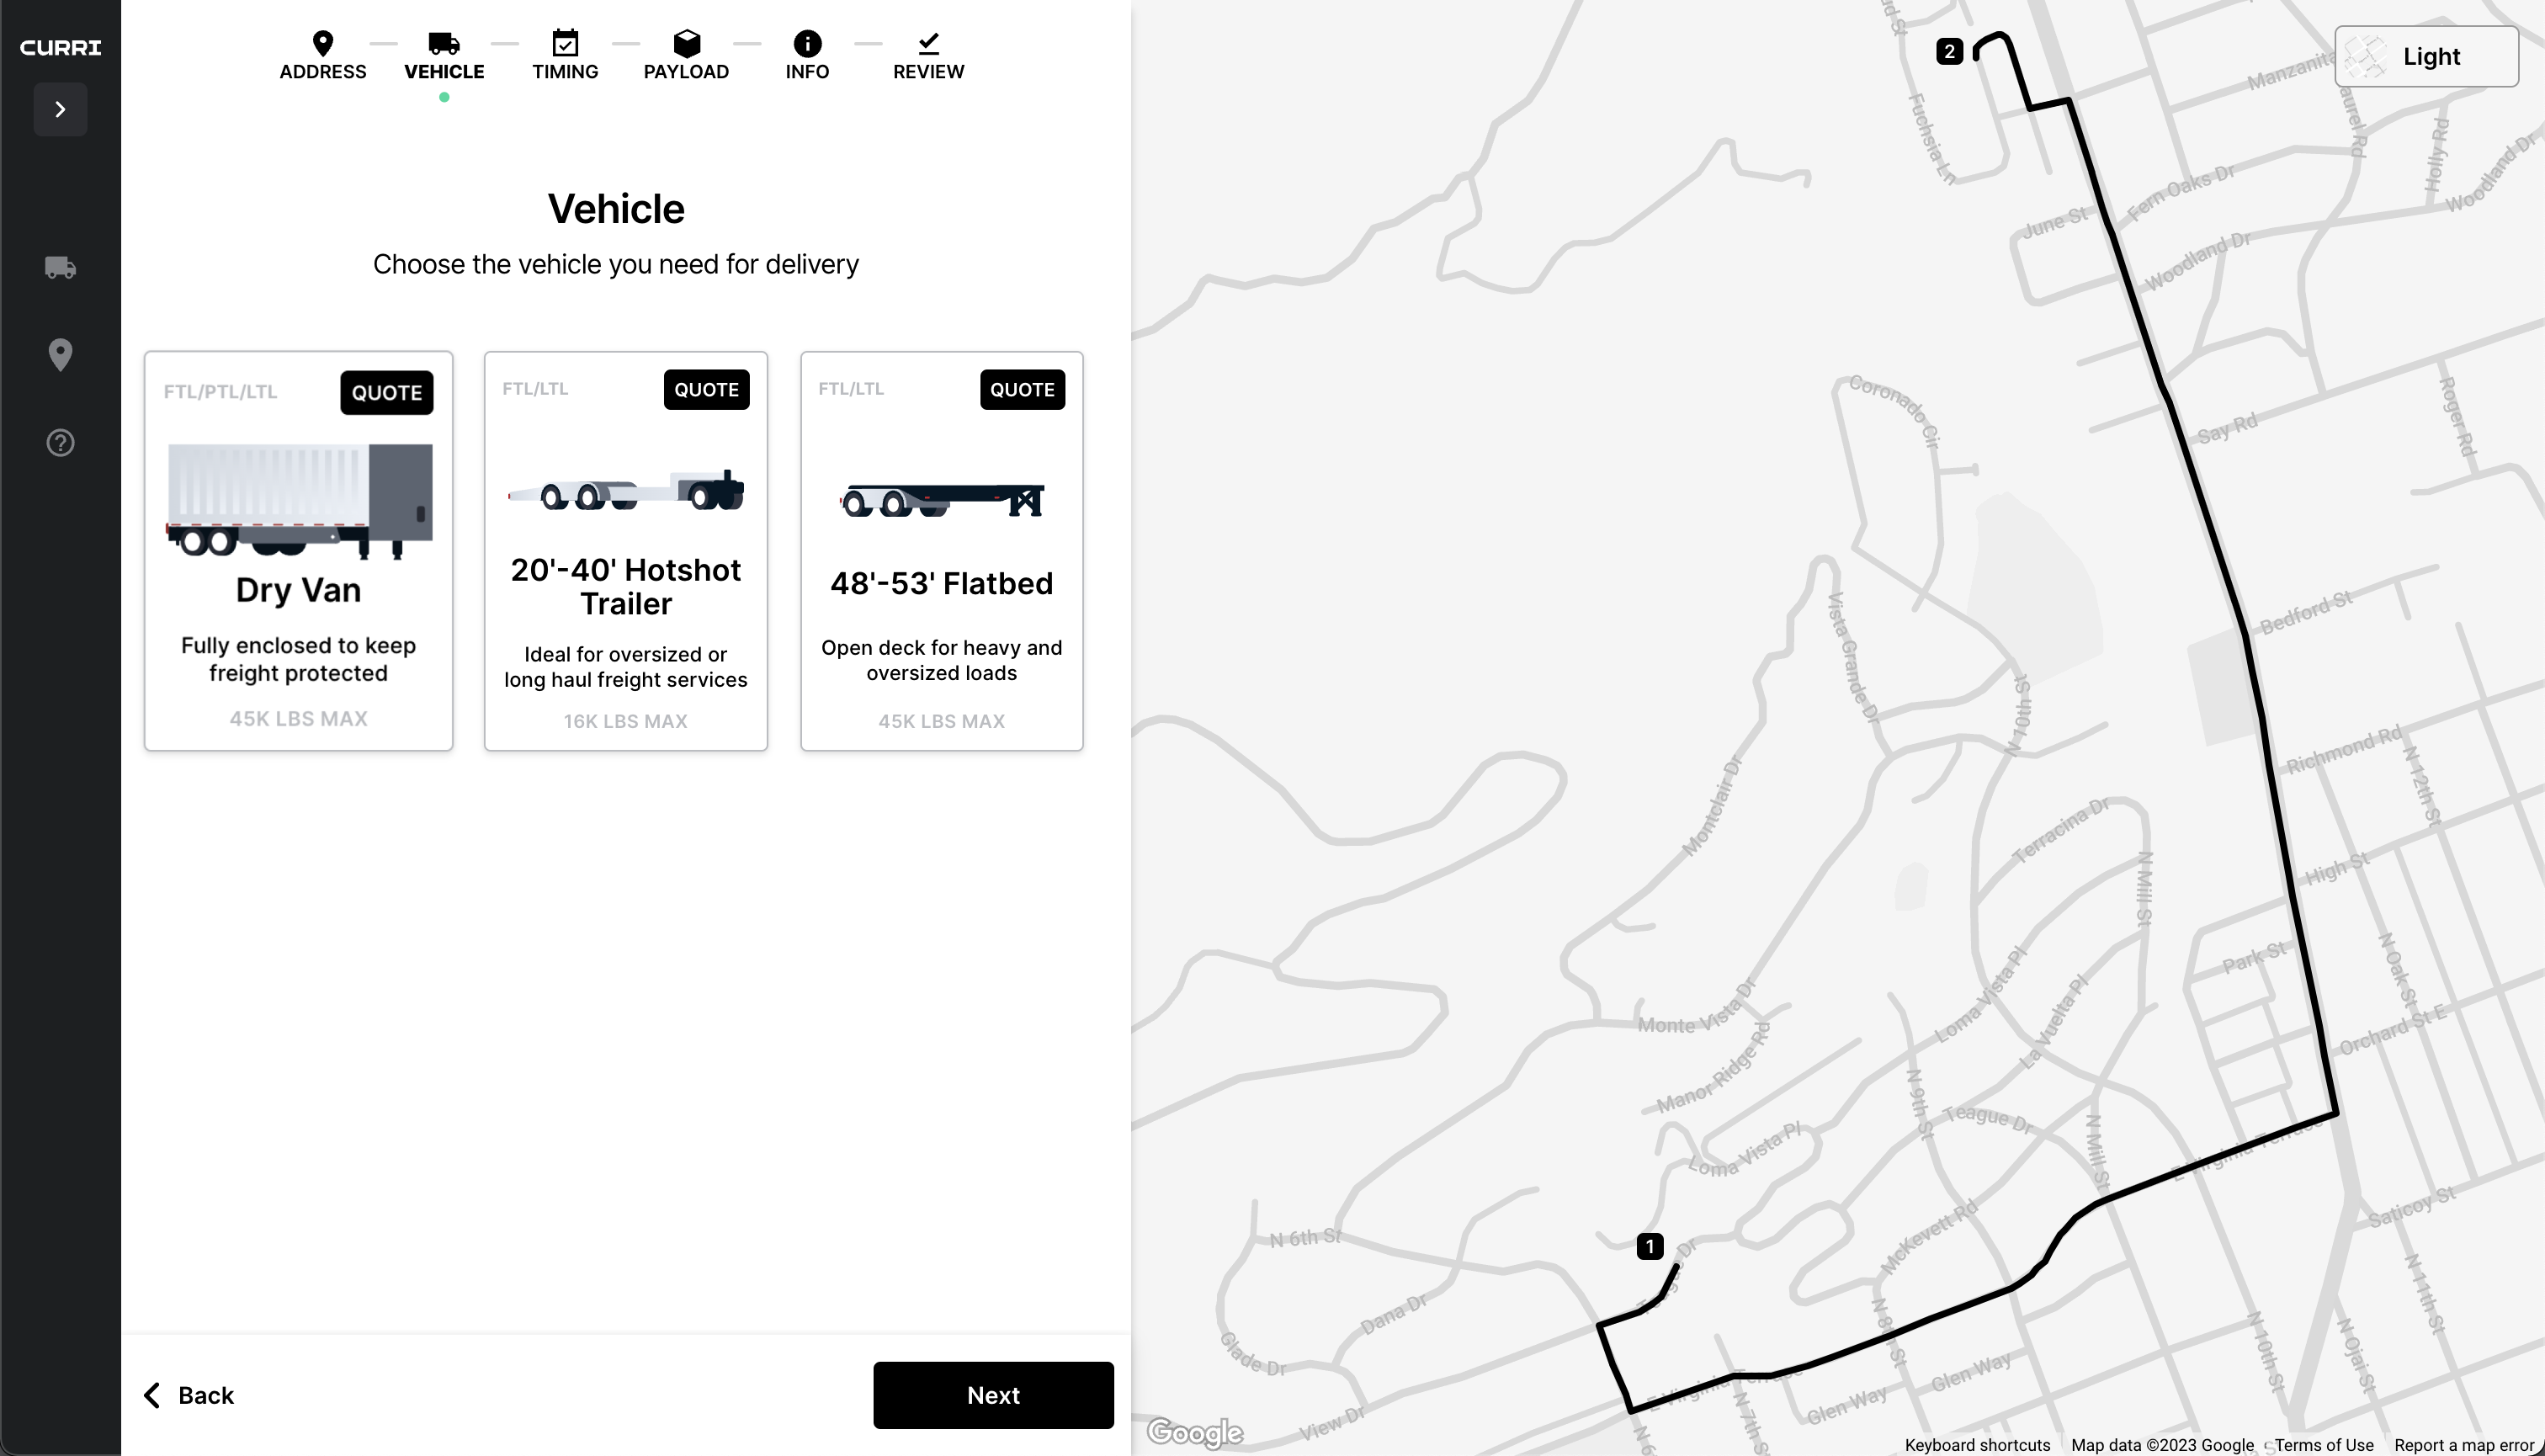The height and width of the screenshot is (1456, 2545).
Task: Click the Vehicle step truck icon
Action: click(443, 43)
